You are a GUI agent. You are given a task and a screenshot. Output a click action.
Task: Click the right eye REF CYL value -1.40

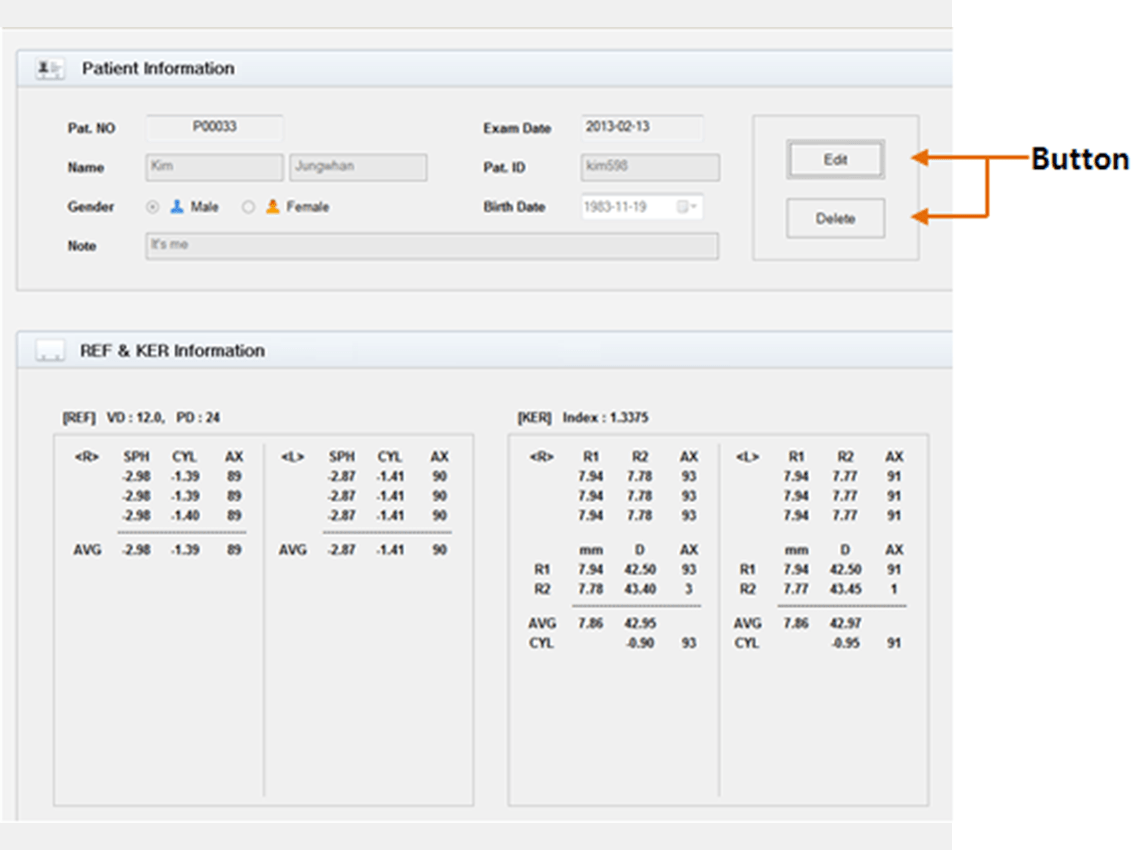pos(185,516)
